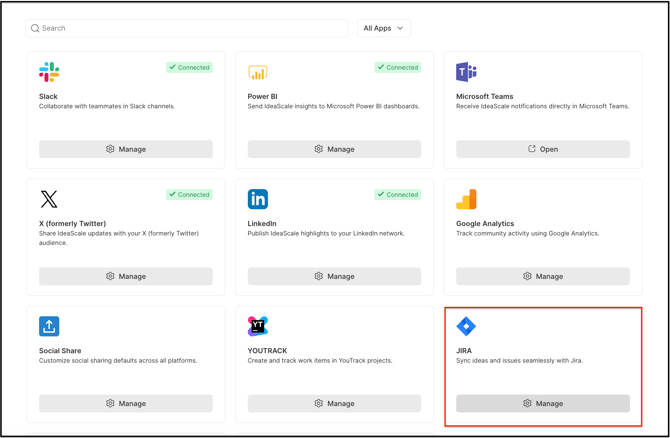The image size is (670, 438).
Task: Click the Power BI logo icon
Action: click(257, 72)
